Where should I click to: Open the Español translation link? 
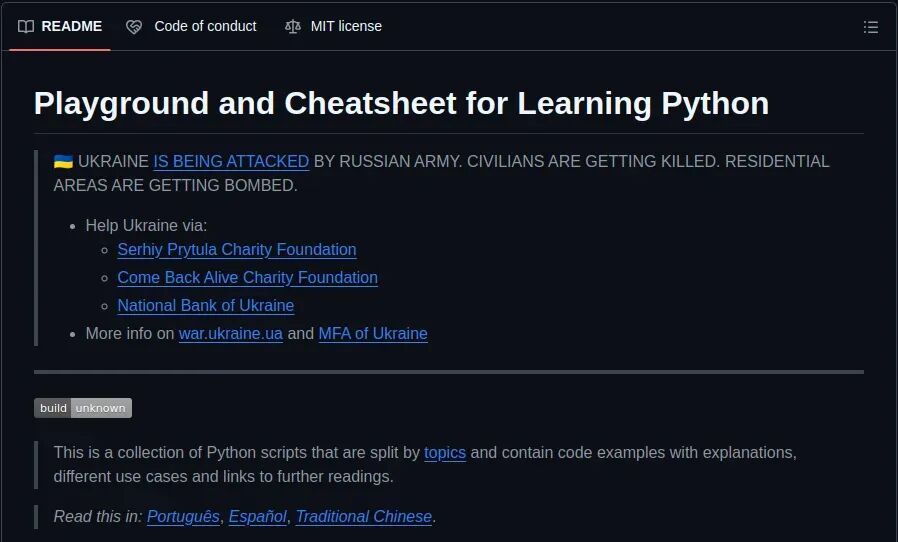point(258,517)
